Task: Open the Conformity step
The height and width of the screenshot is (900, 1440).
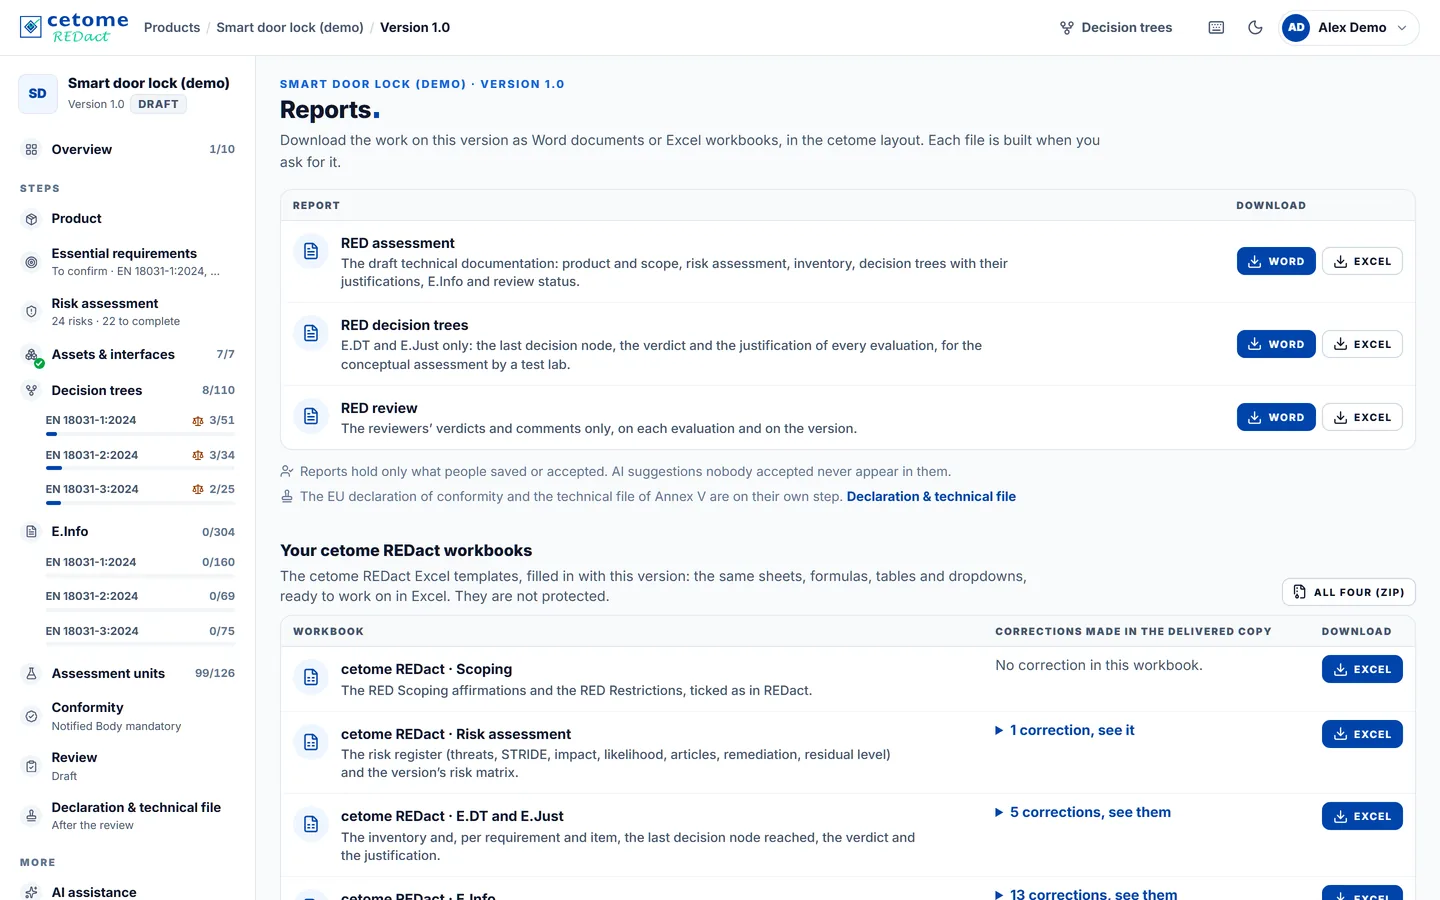Action: (128, 716)
